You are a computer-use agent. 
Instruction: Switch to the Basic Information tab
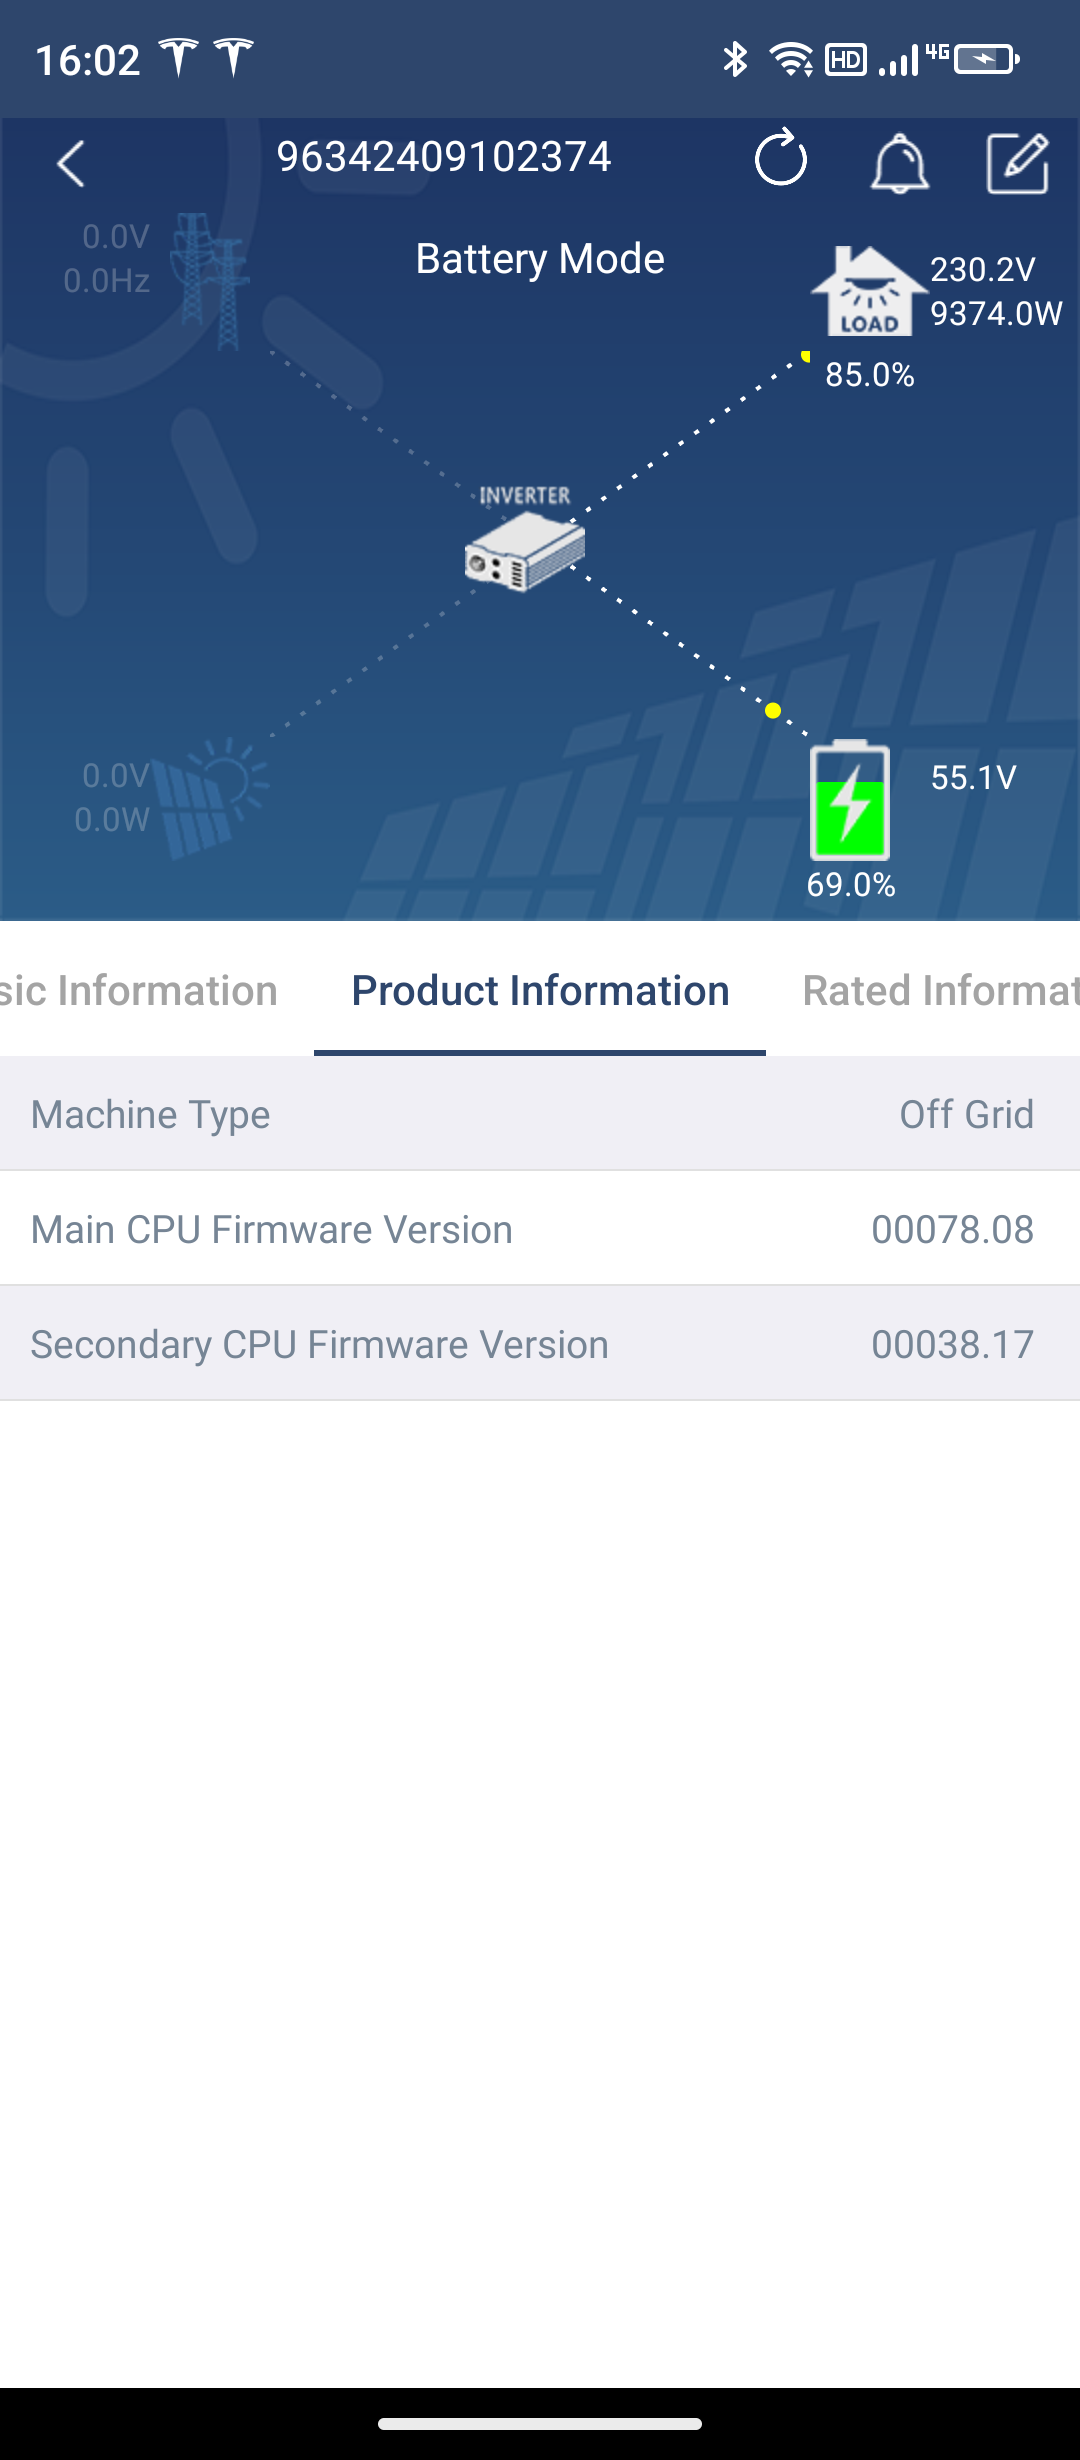coord(140,991)
